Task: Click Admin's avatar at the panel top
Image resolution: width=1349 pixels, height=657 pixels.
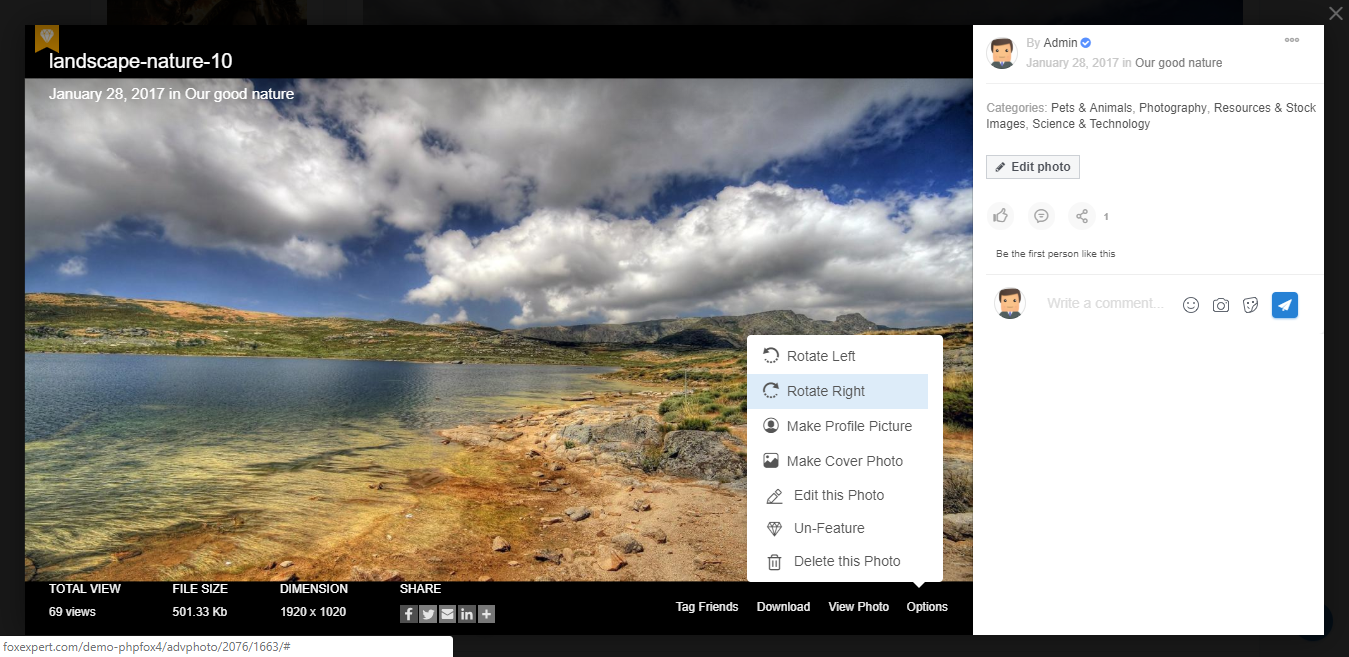Action: coord(1002,53)
